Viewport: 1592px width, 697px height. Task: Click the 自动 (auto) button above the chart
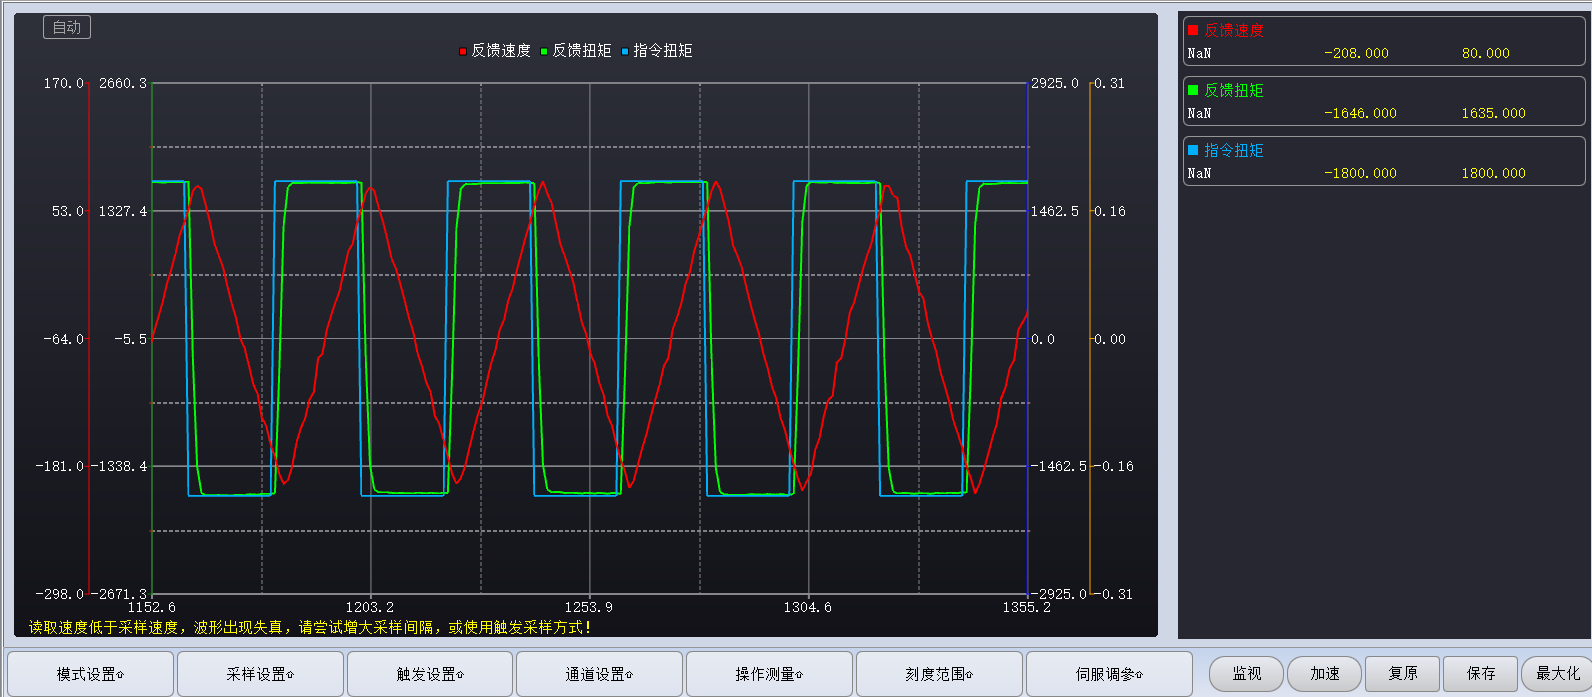(67, 27)
